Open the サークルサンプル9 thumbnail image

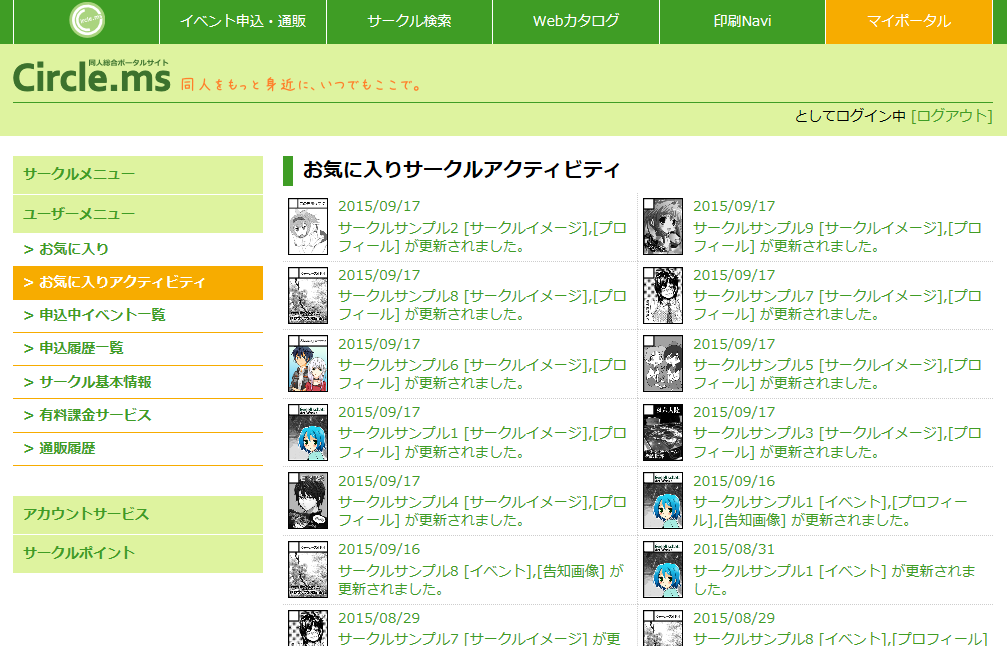coord(663,227)
